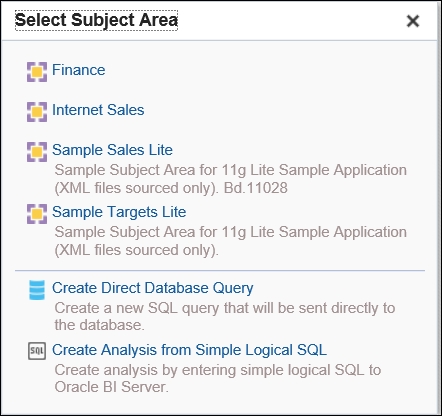Close the Select Subject Area dialog
This screenshot has height=416, width=442.
pos(413,21)
